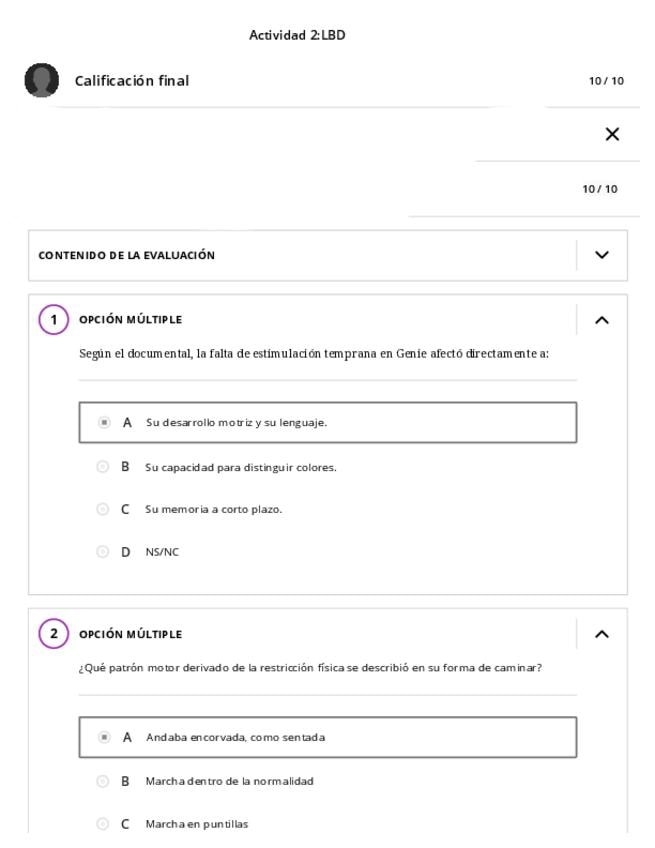Expand the Contenido de la Evaluación section
Image resolution: width=655 pixels, height=848 pixels.
click(601, 255)
